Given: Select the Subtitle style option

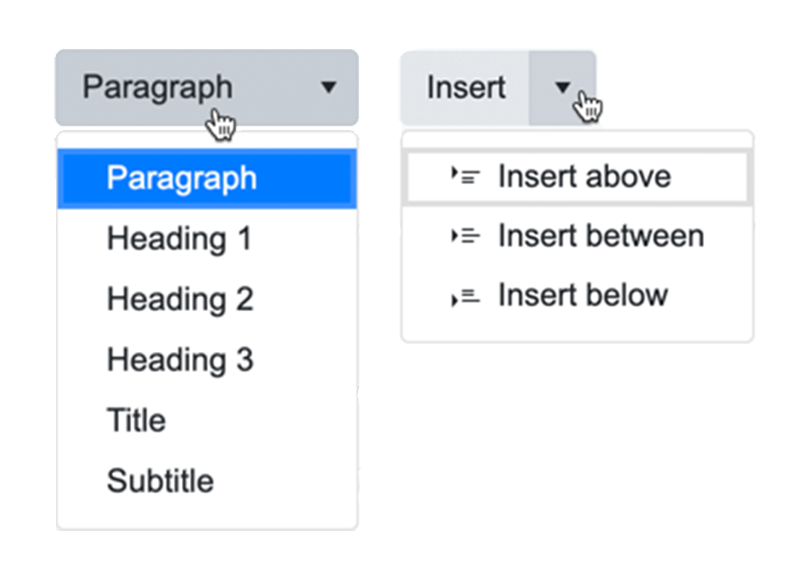Looking at the screenshot, I should pos(160,481).
